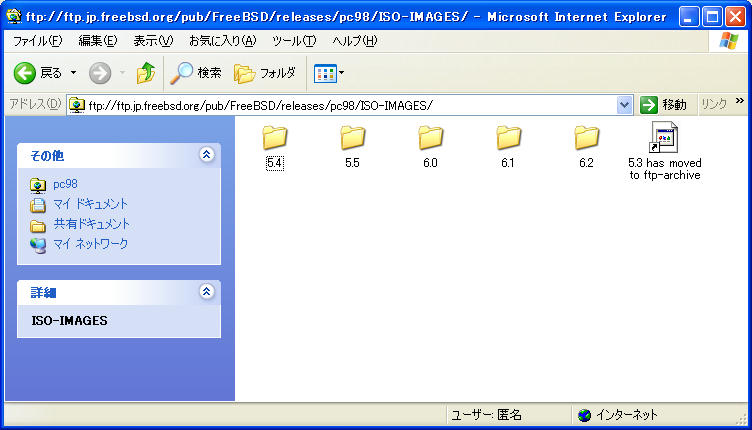This screenshot has height=430, width=752.
Task: Click the ISO-IMAGES details text
Action: point(70,321)
